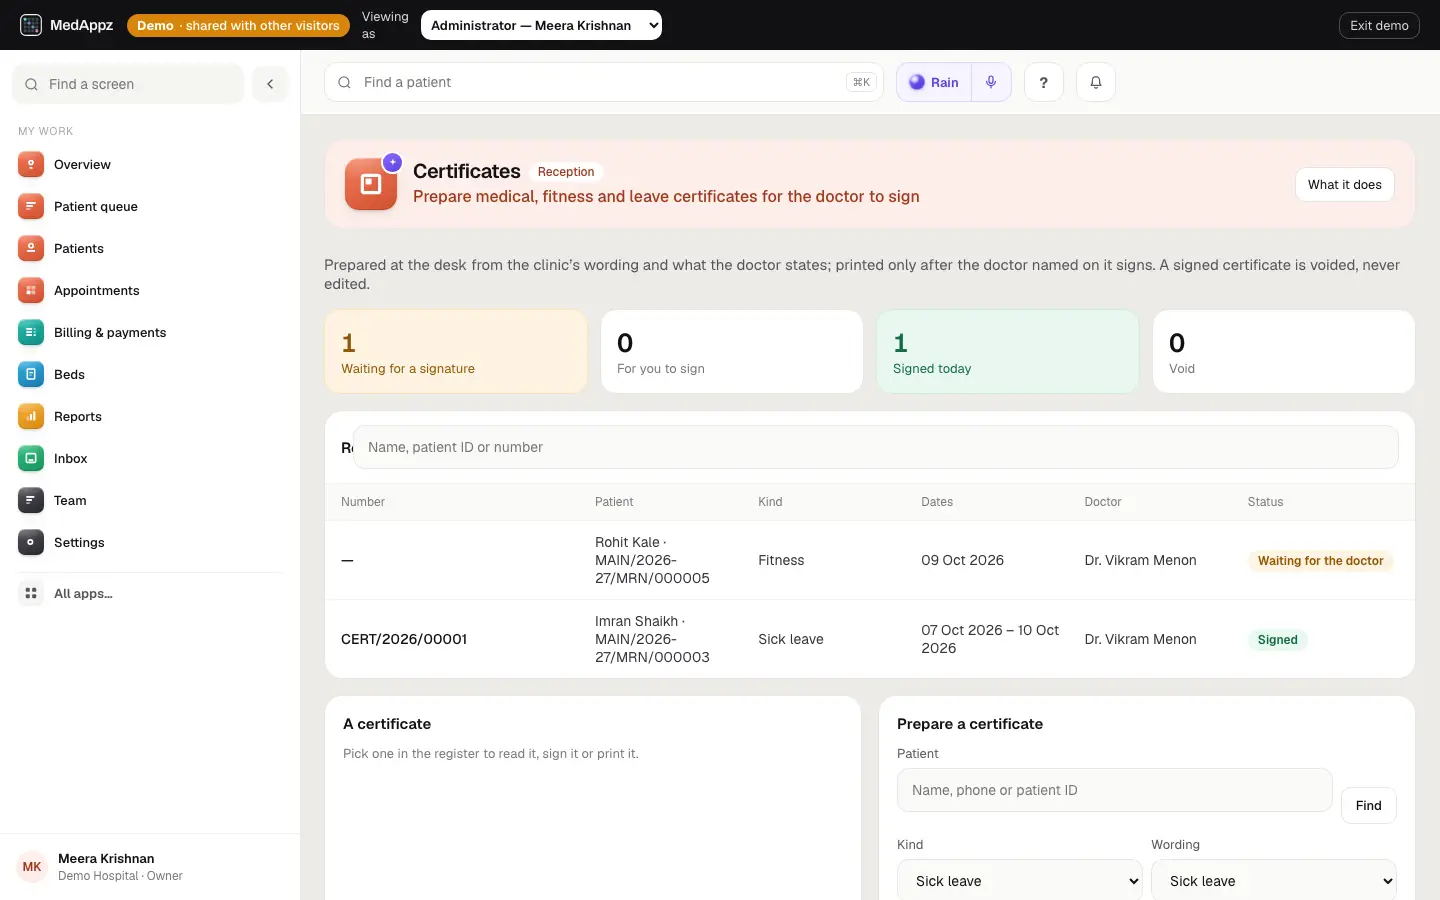Viewport: 1440px width, 900px height.
Task: Click the register search field for name or ID
Action: [x=875, y=447]
